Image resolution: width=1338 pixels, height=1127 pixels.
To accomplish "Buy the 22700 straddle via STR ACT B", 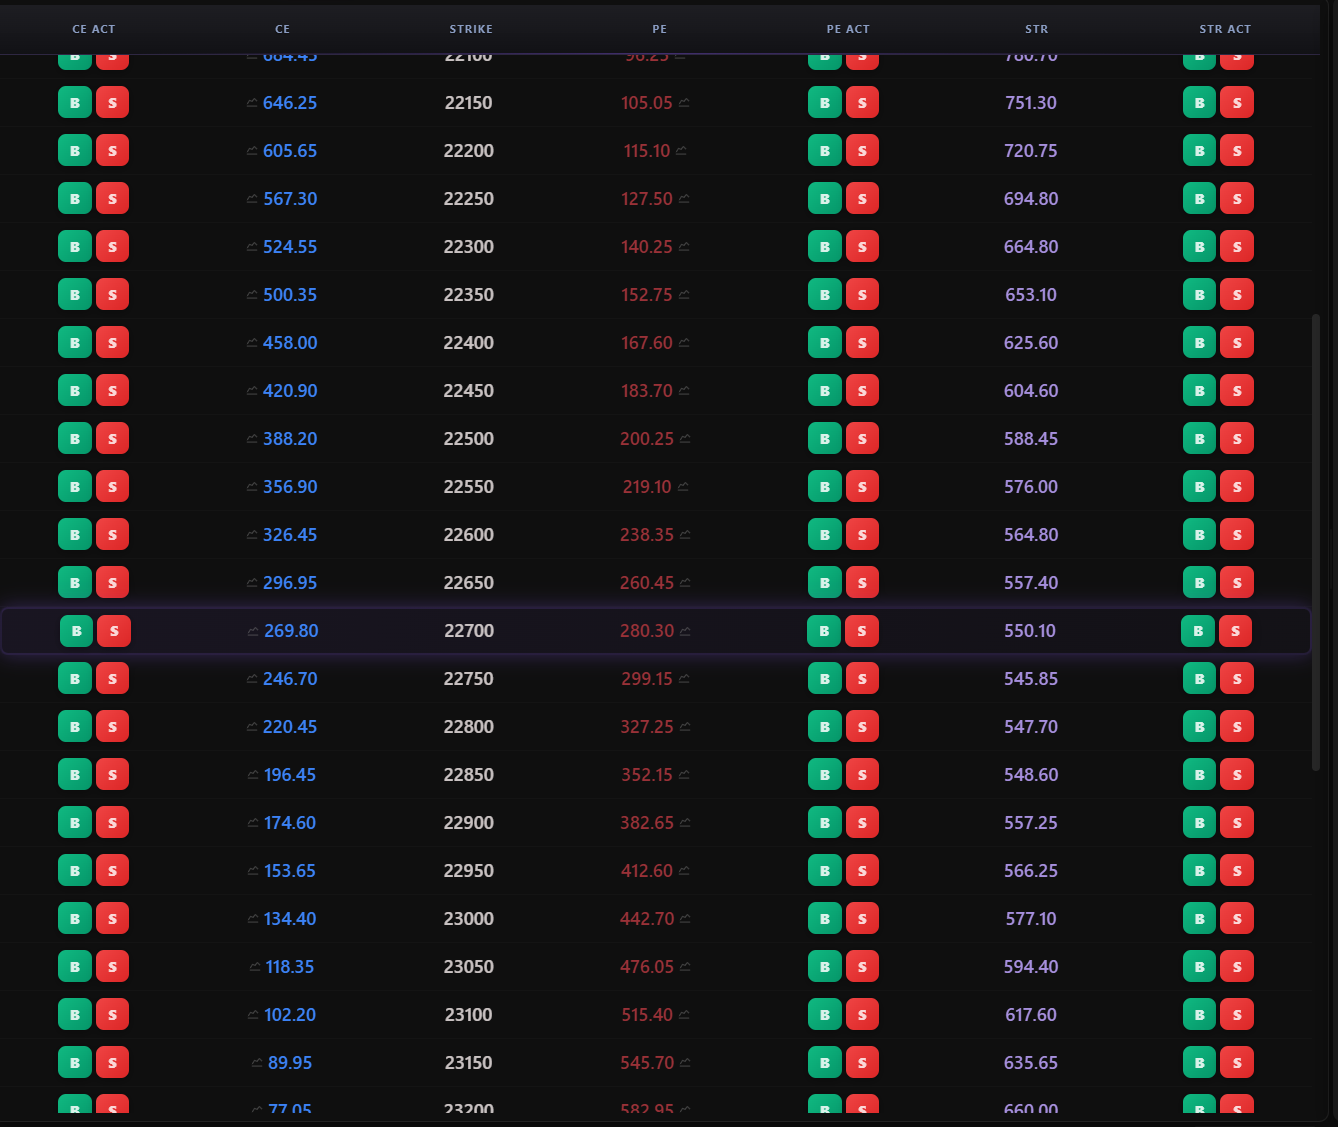I will (1198, 631).
